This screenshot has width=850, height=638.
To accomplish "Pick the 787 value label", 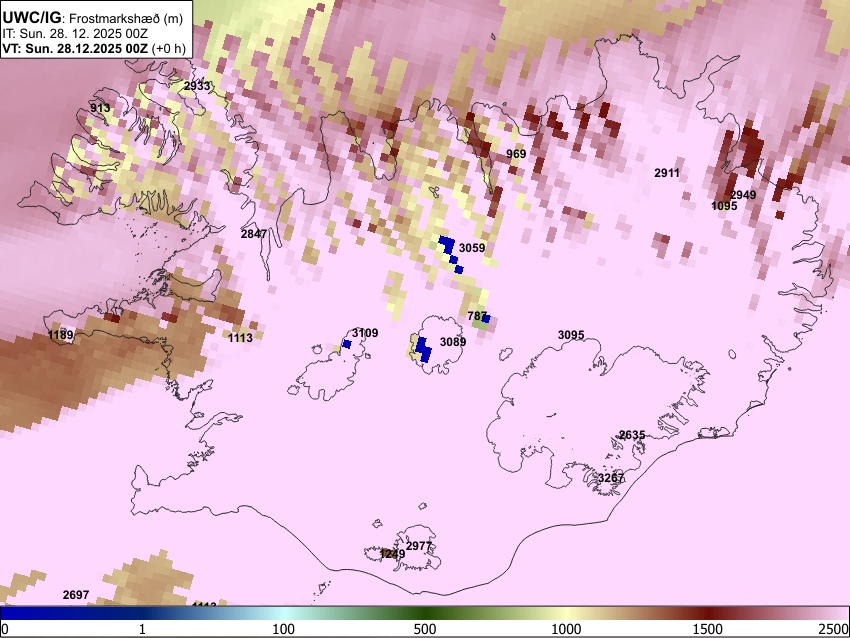I will point(476,315).
